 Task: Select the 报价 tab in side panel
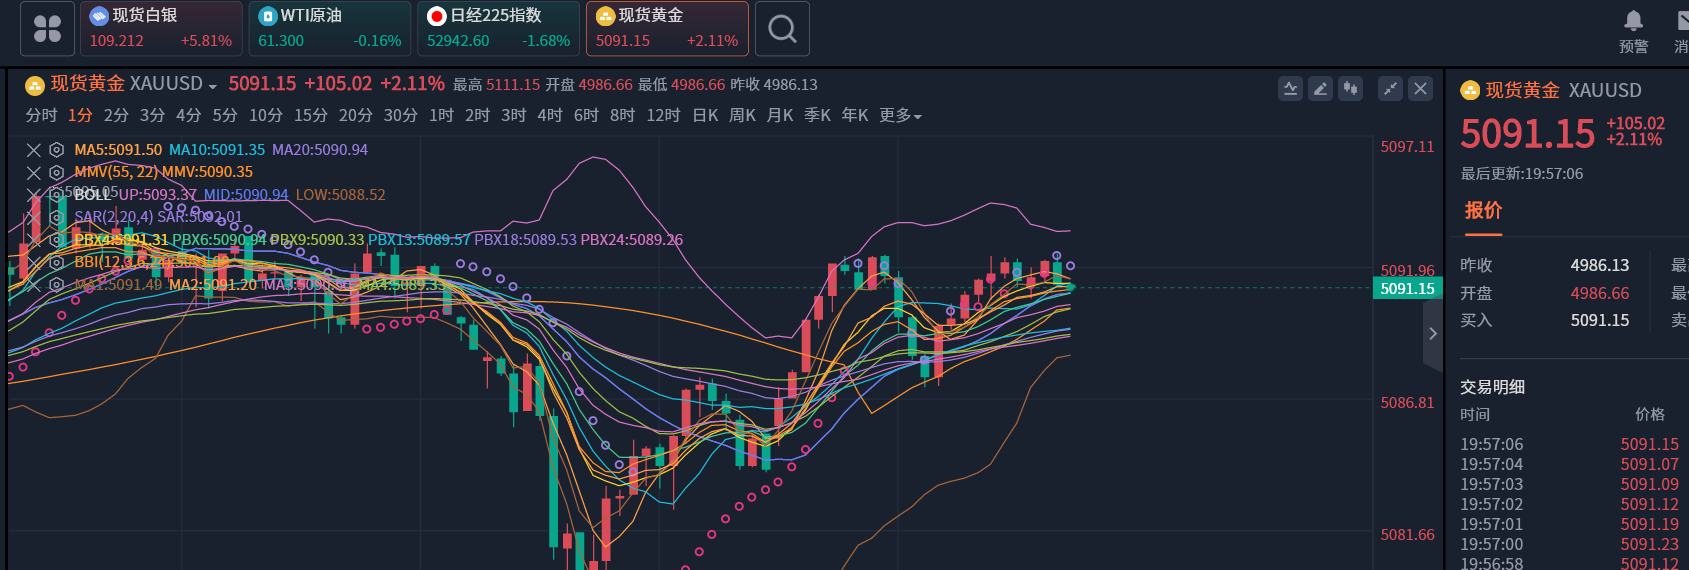(1483, 211)
